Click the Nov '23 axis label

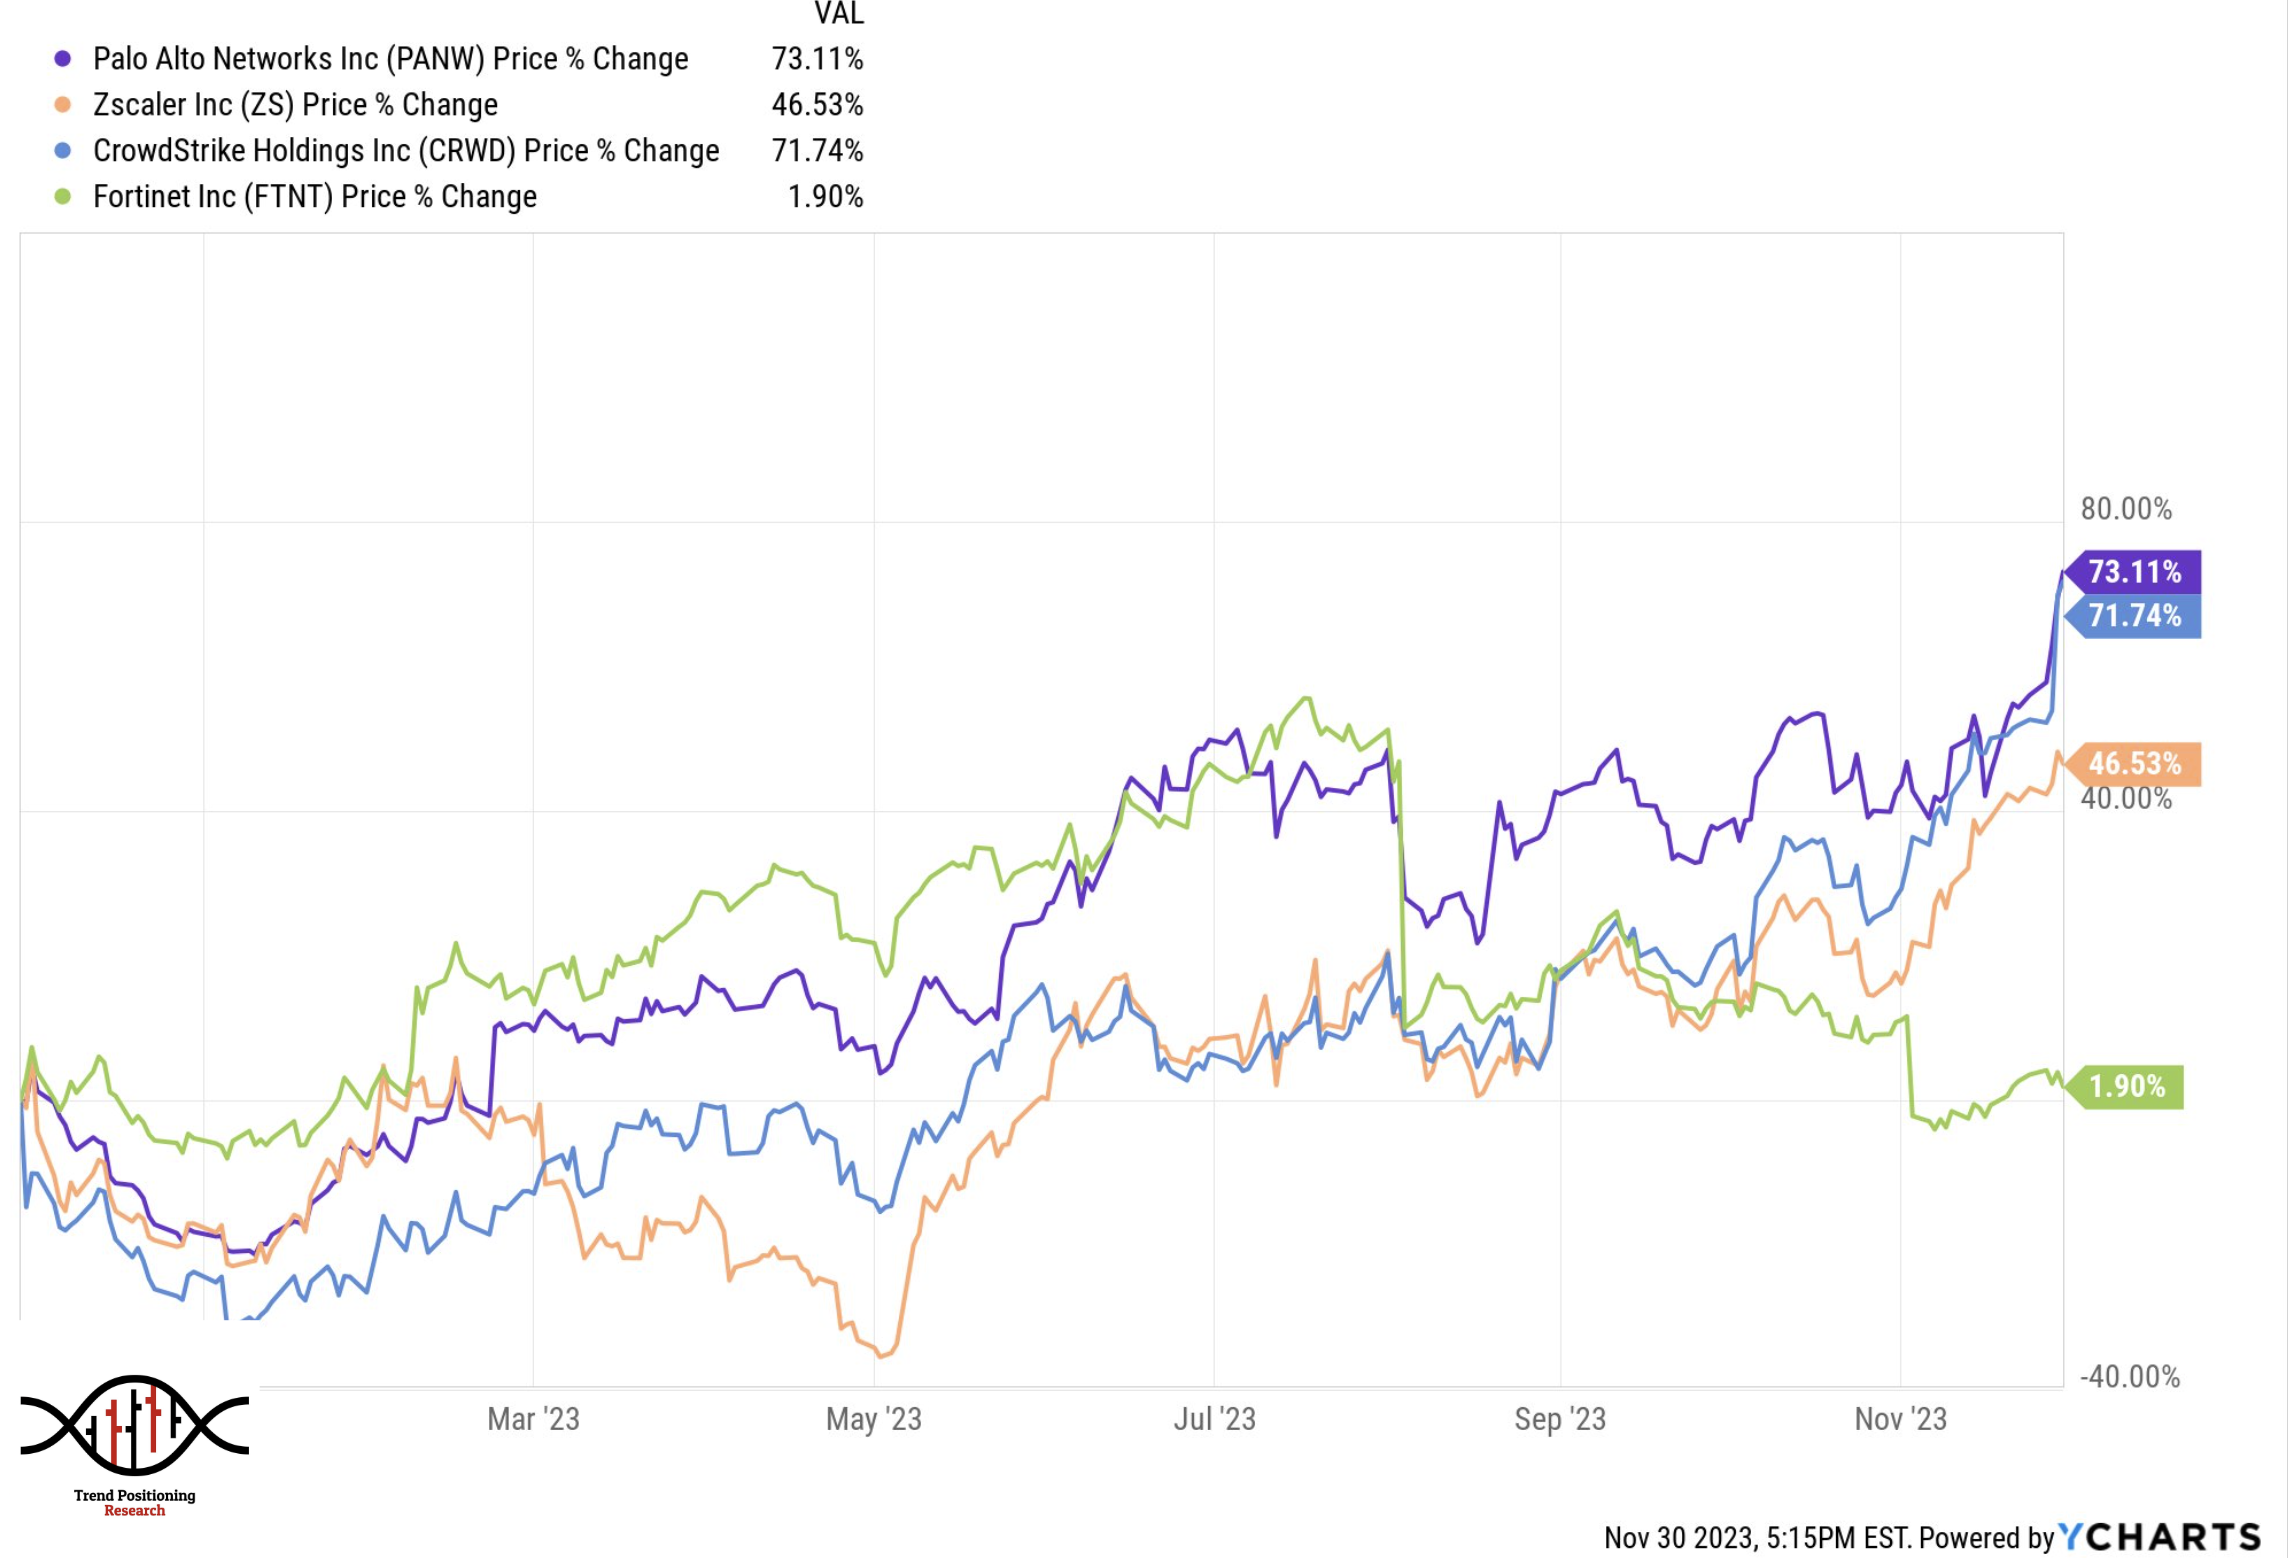(1900, 1419)
